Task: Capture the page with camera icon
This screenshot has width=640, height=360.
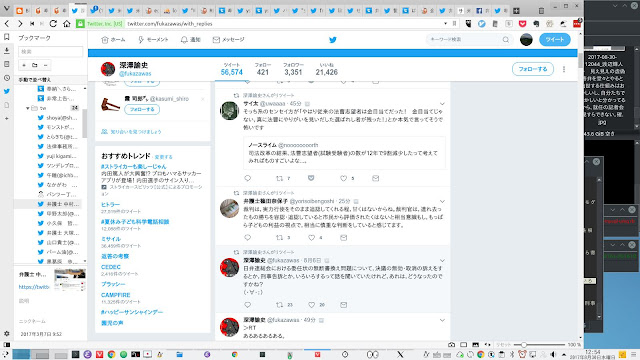Action: (x=451, y=344)
